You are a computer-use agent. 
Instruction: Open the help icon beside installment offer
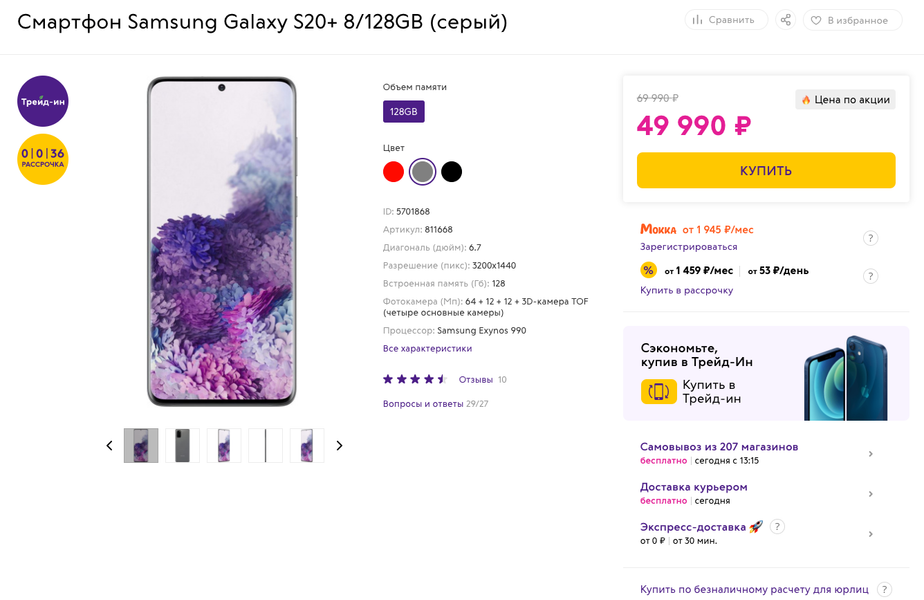tap(871, 276)
